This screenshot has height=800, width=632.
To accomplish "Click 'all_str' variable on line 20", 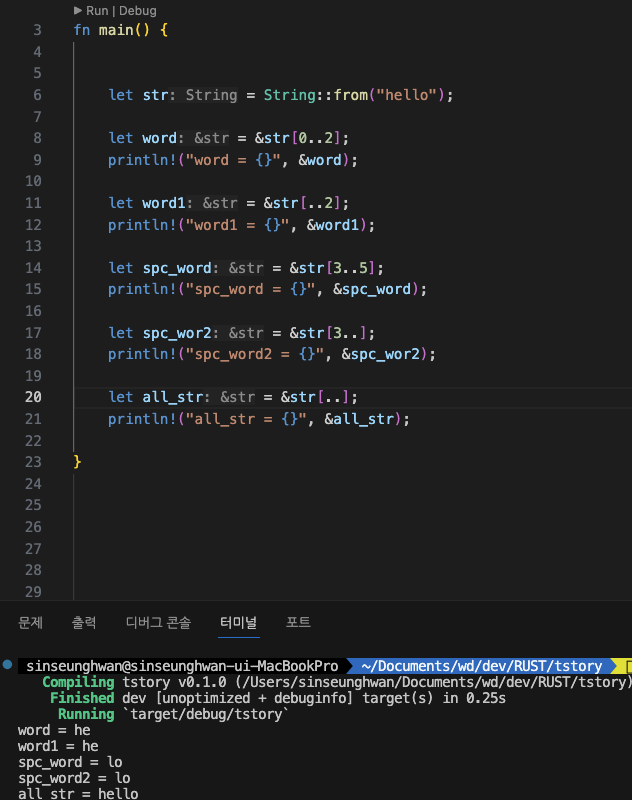I will point(172,397).
